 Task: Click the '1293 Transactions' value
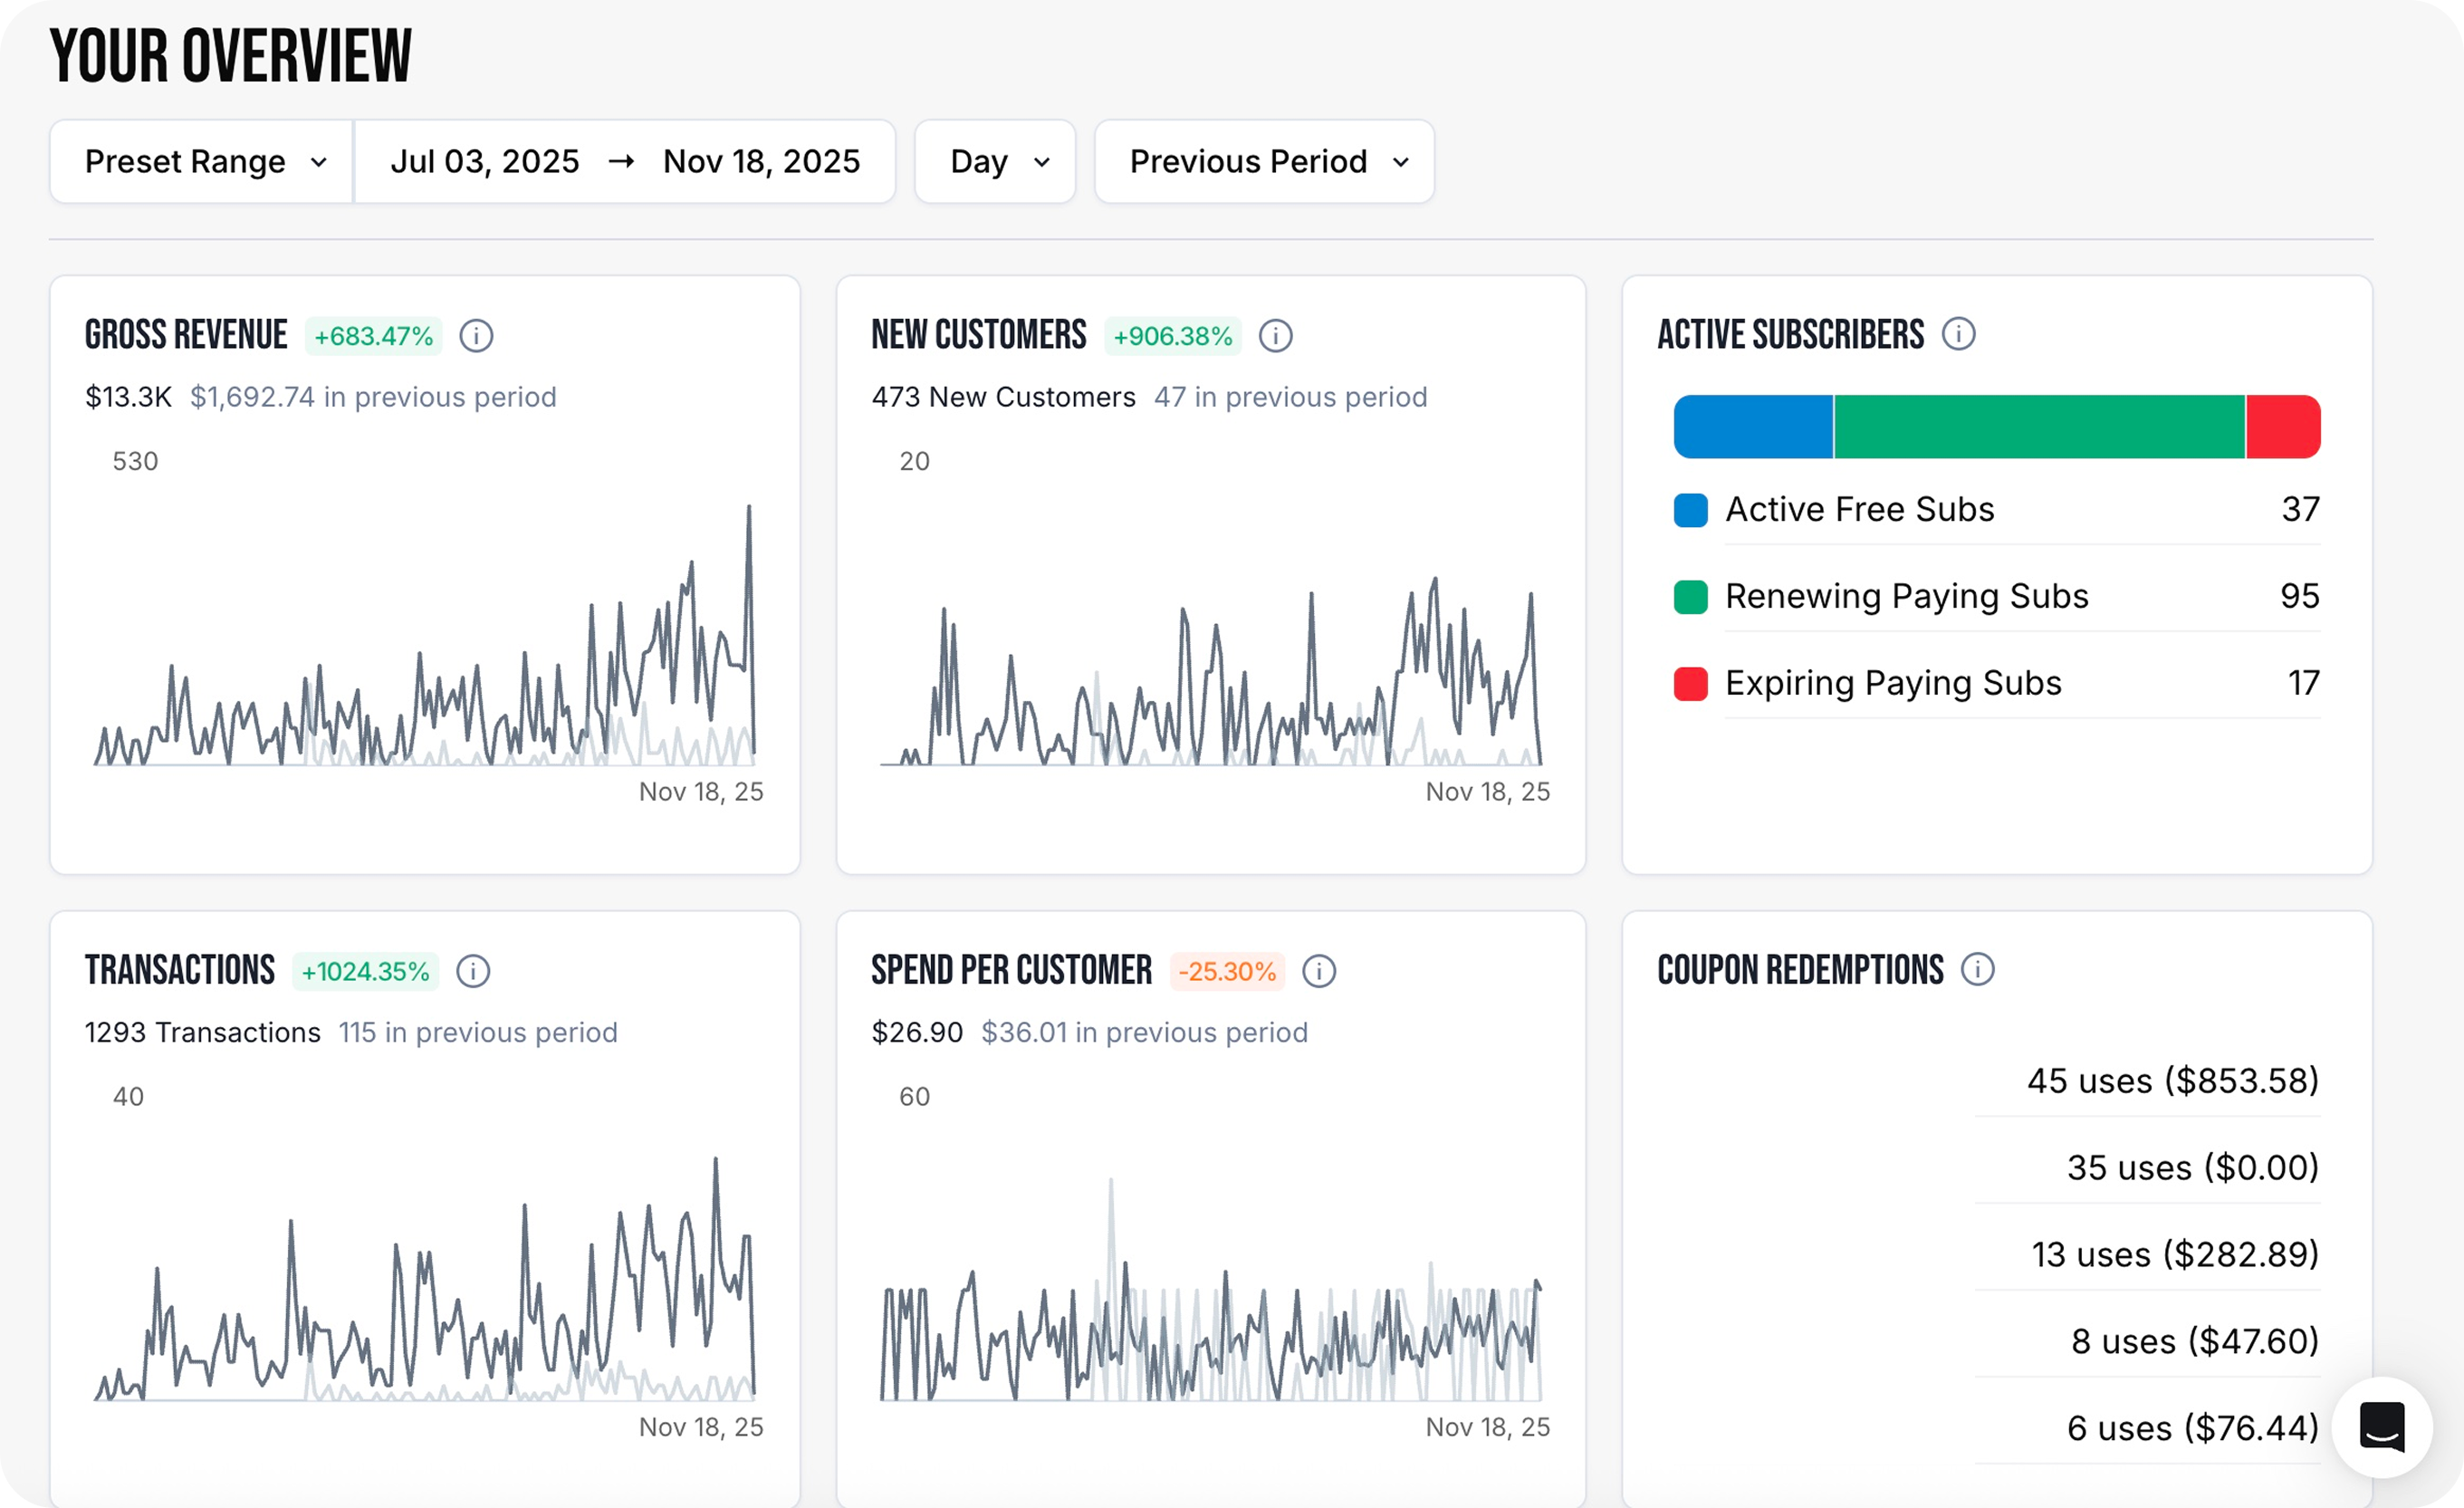coord(202,1033)
